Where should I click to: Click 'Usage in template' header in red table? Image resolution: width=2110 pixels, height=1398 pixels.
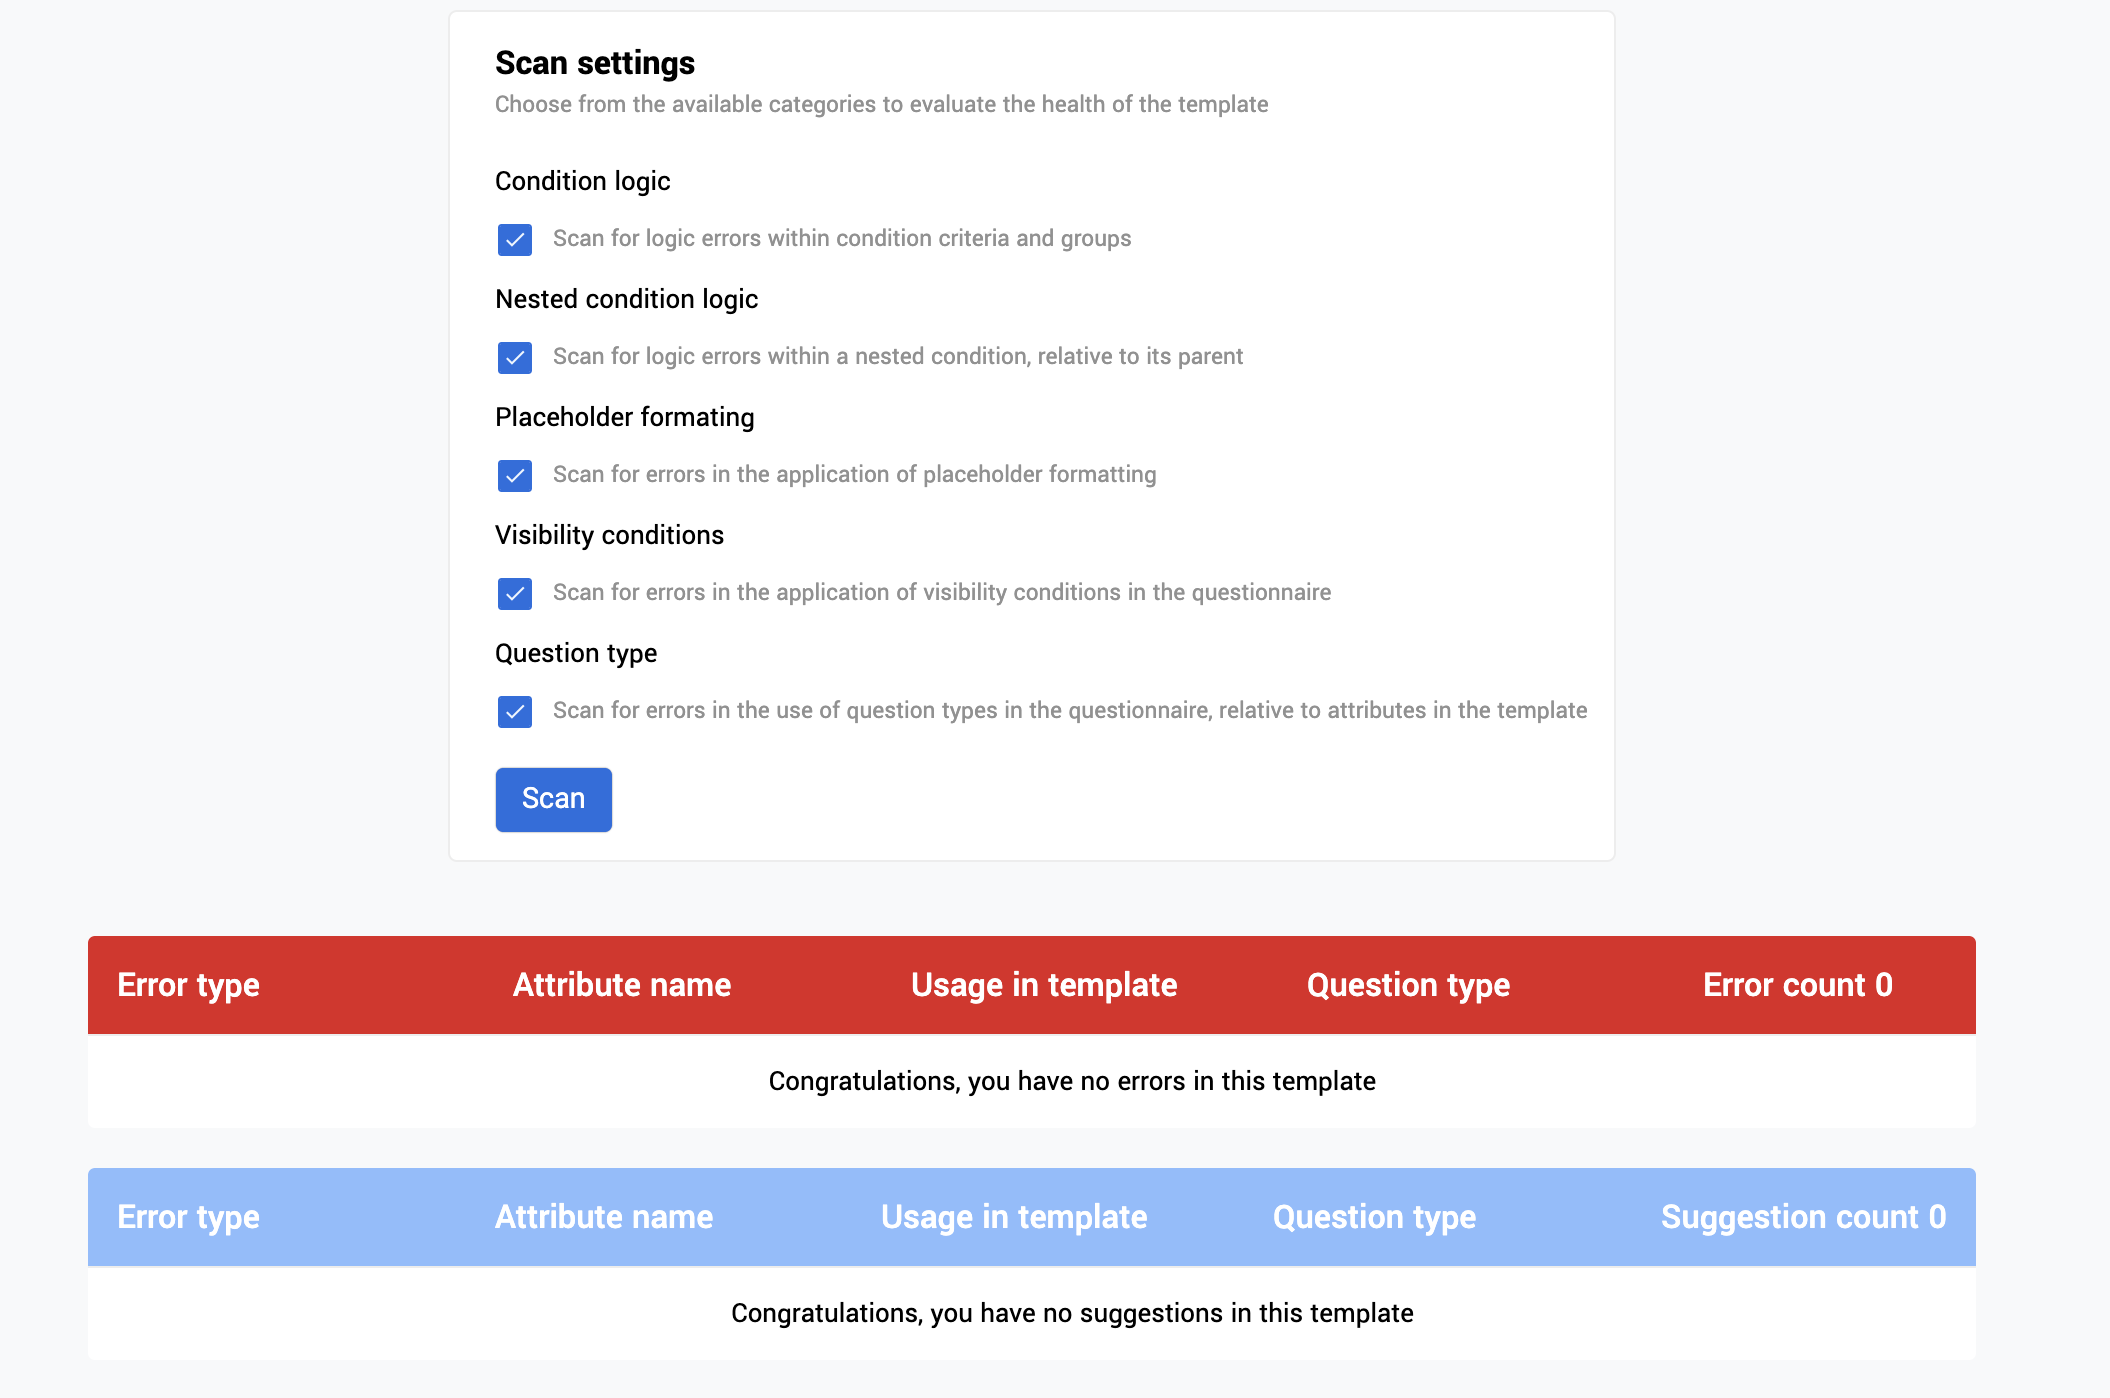pyautogui.click(x=1044, y=985)
